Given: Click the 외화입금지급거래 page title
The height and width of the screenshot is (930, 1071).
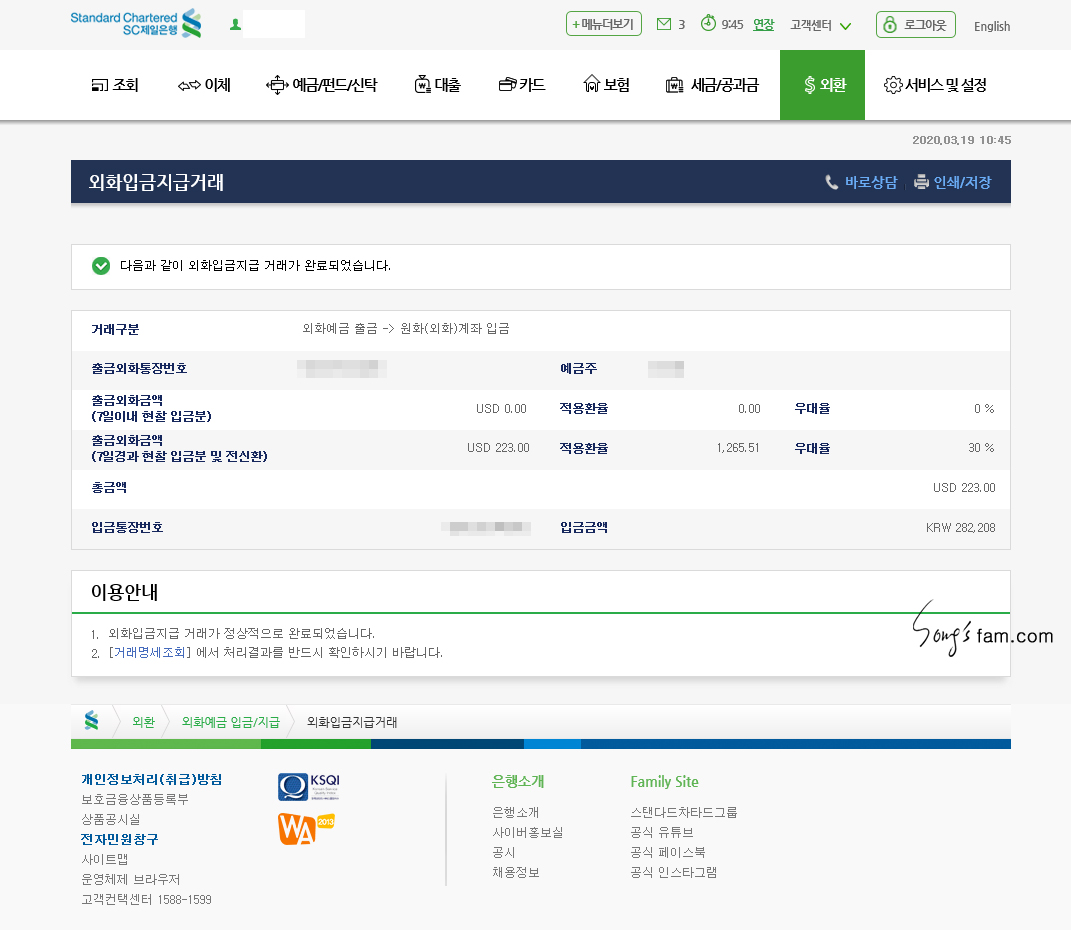Looking at the screenshot, I should click(x=156, y=182).
